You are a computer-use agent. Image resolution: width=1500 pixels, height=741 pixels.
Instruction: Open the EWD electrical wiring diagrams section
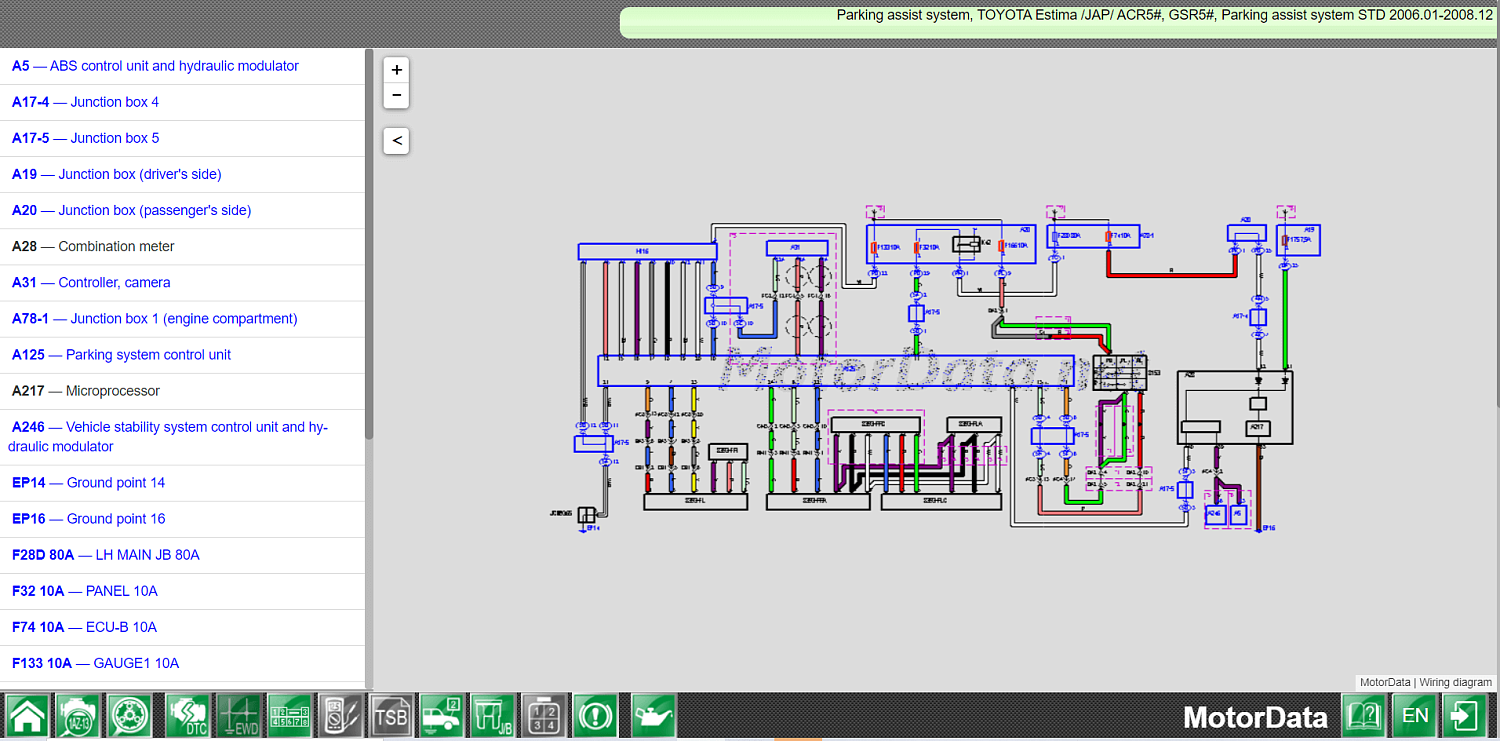pos(240,715)
